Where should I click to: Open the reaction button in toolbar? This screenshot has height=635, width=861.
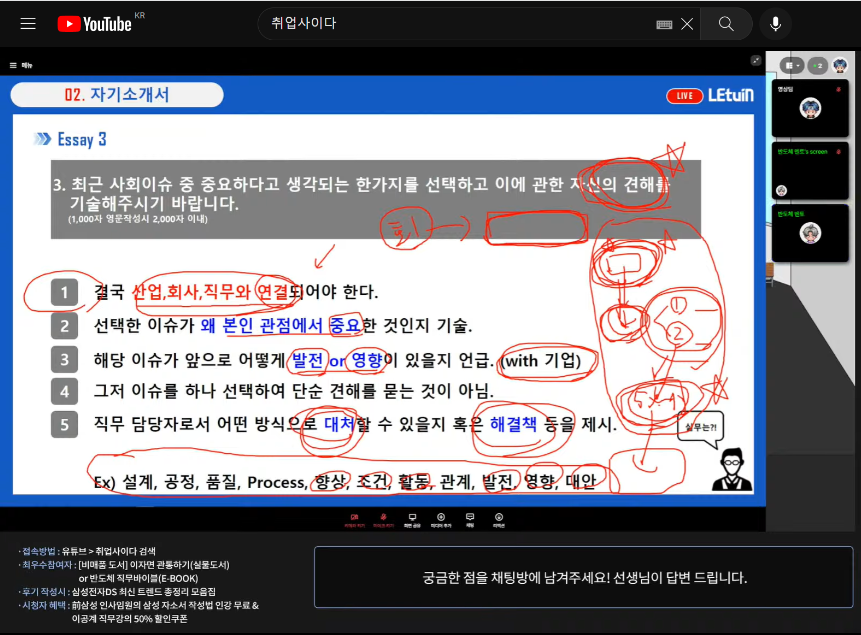click(499, 518)
